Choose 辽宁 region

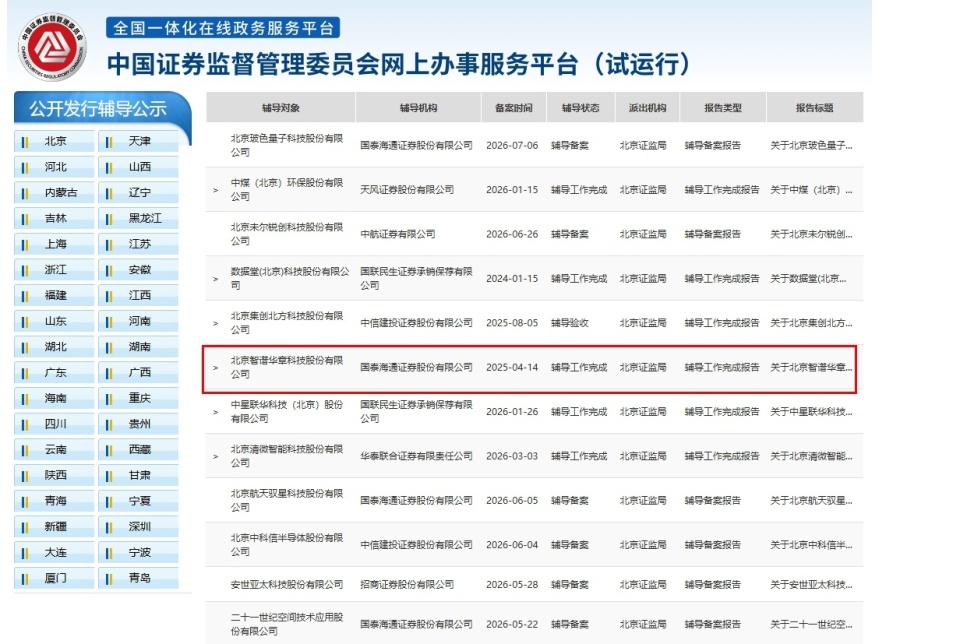point(138,193)
